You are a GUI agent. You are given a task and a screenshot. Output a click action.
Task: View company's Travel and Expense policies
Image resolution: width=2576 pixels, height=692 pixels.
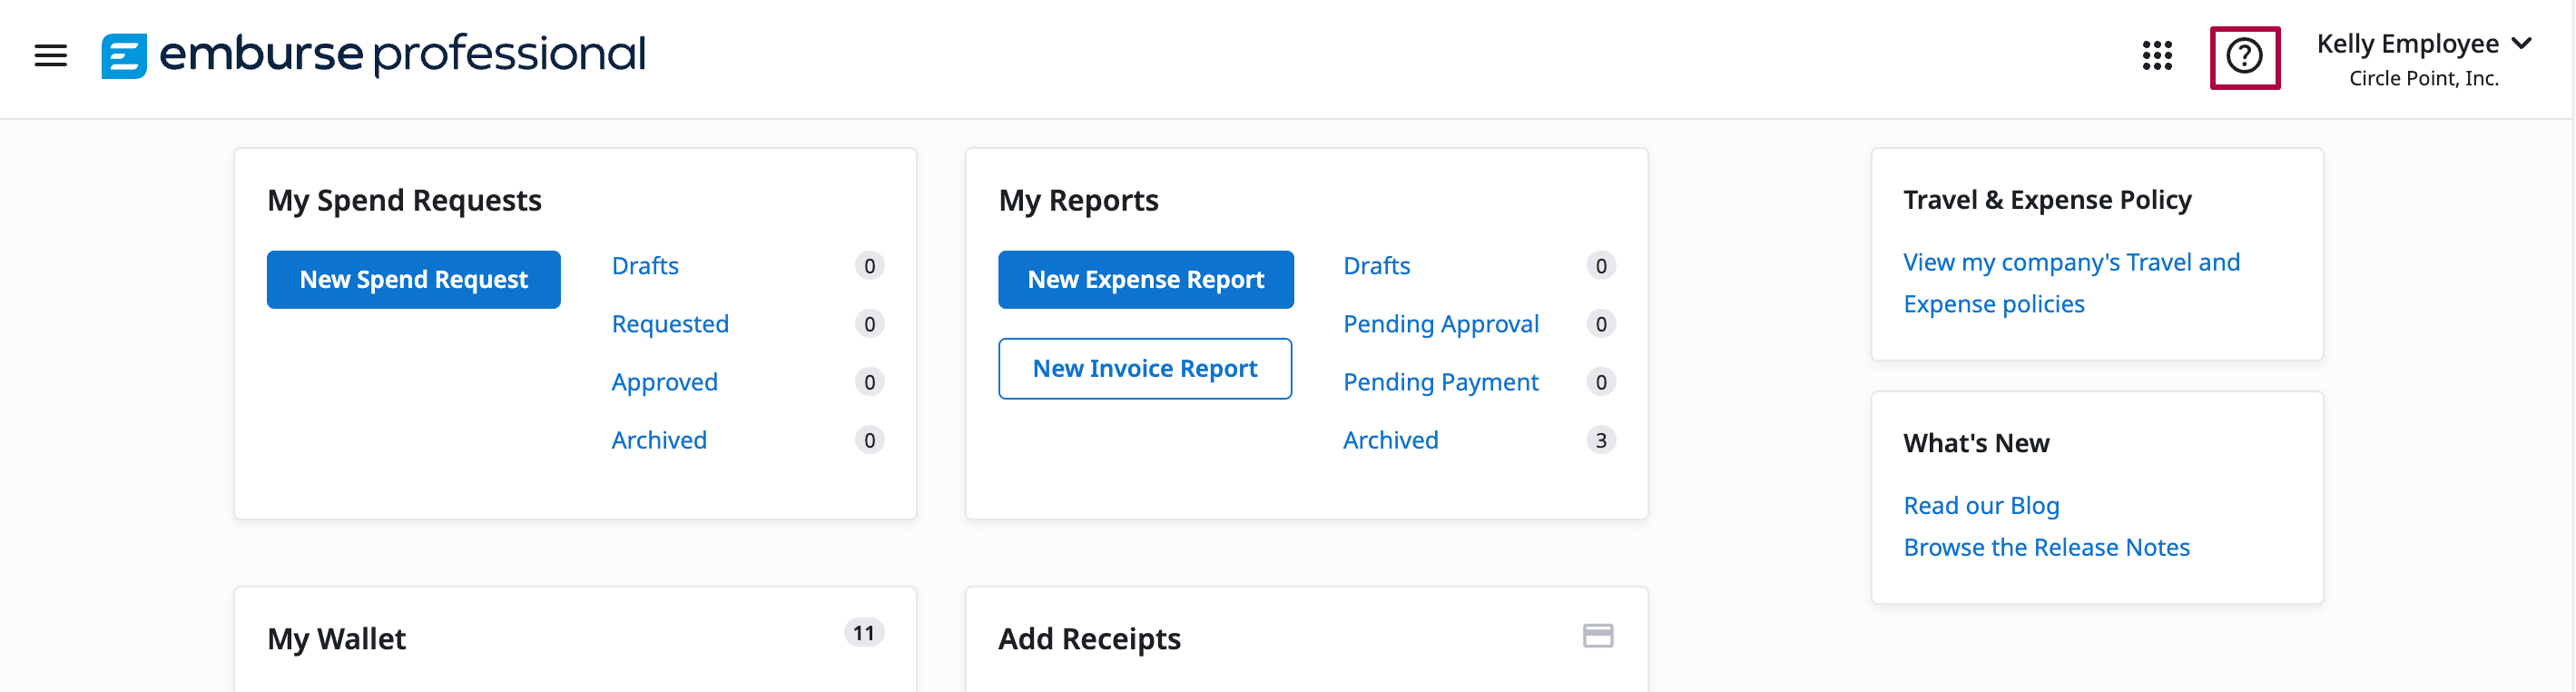click(x=2070, y=283)
